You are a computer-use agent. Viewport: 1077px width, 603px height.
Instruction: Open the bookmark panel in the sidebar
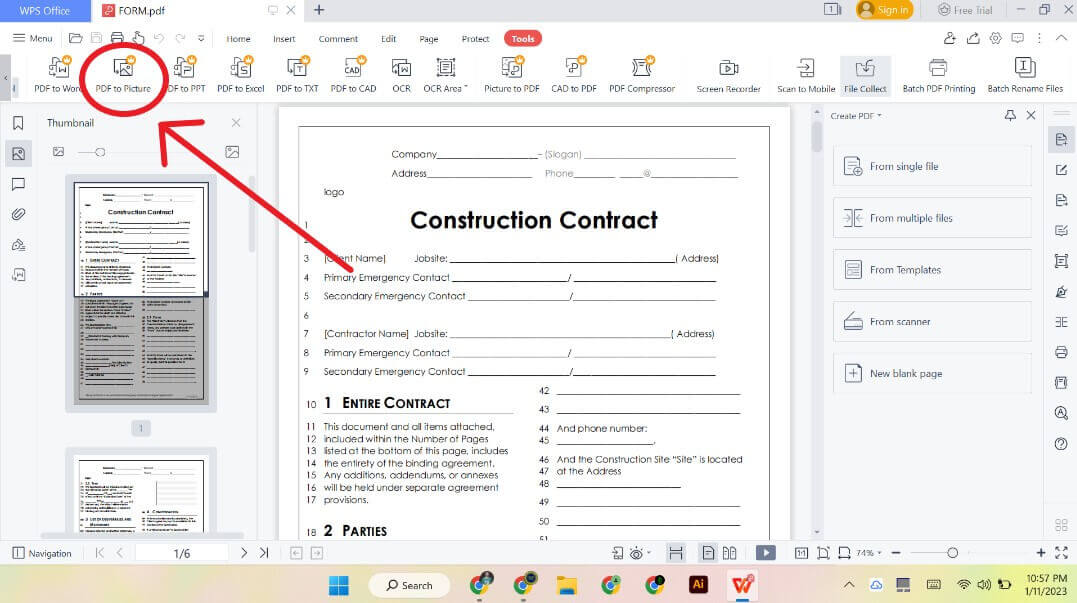[x=15, y=124]
